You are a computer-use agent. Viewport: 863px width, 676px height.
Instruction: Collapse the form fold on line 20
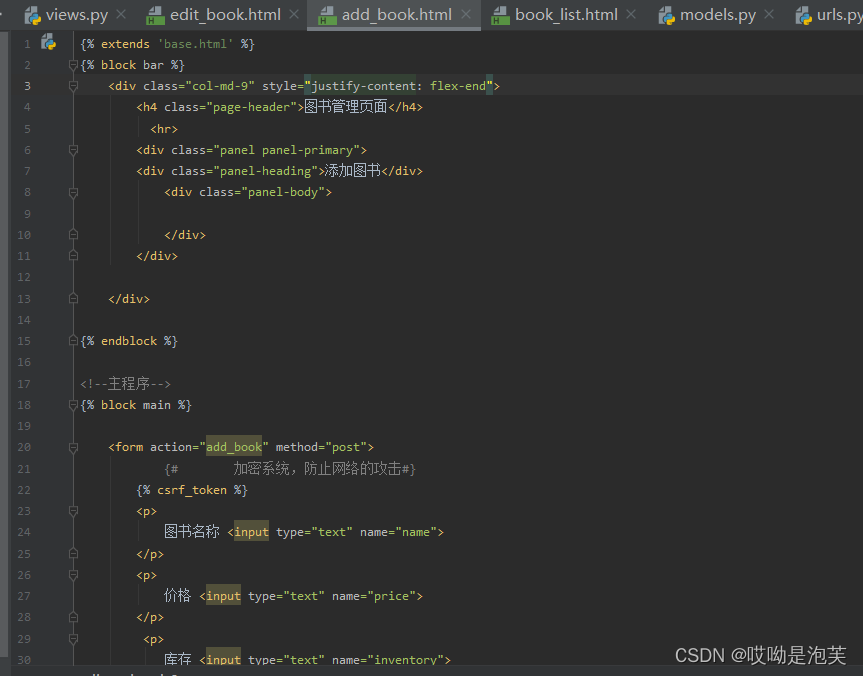pyautogui.click(x=73, y=448)
